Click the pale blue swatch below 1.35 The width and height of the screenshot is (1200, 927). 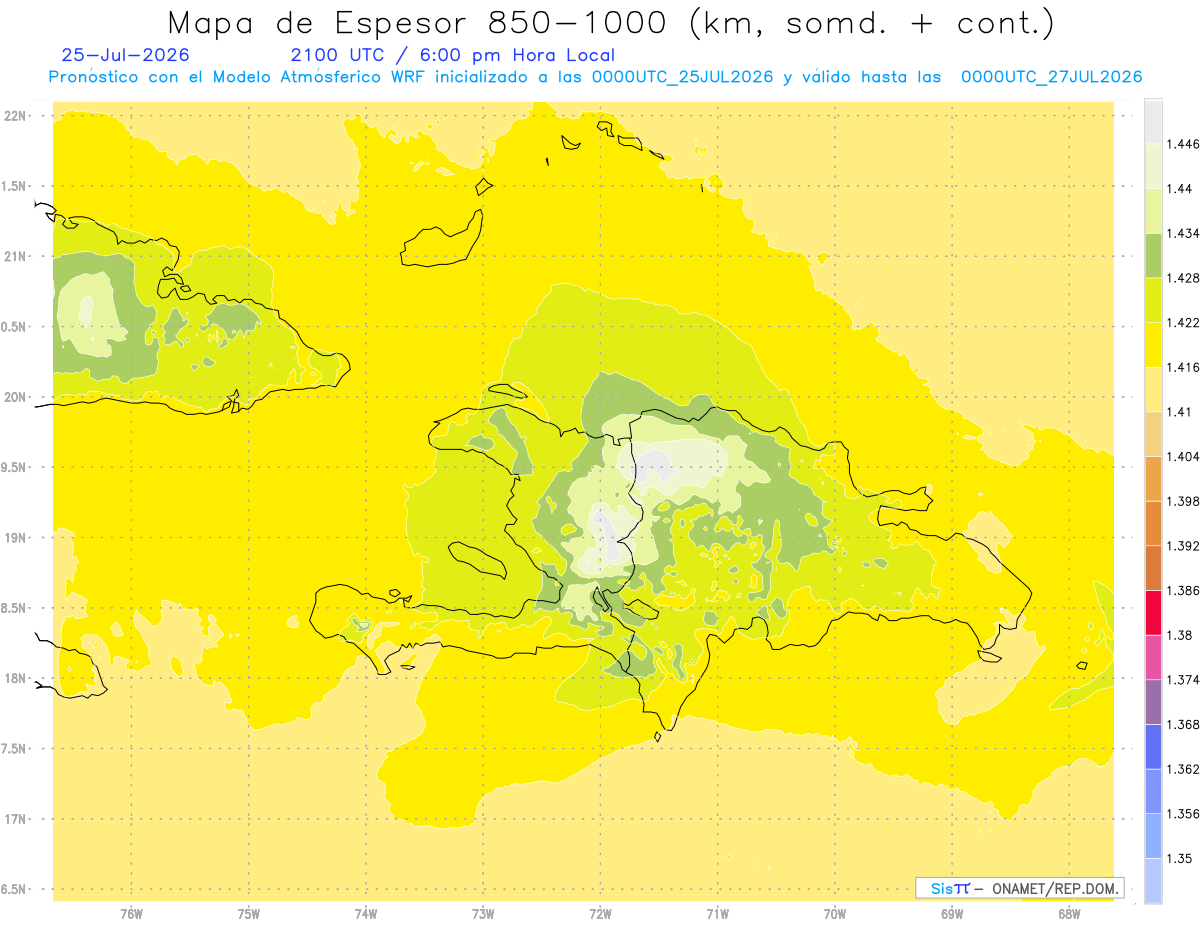[1153, 880]
